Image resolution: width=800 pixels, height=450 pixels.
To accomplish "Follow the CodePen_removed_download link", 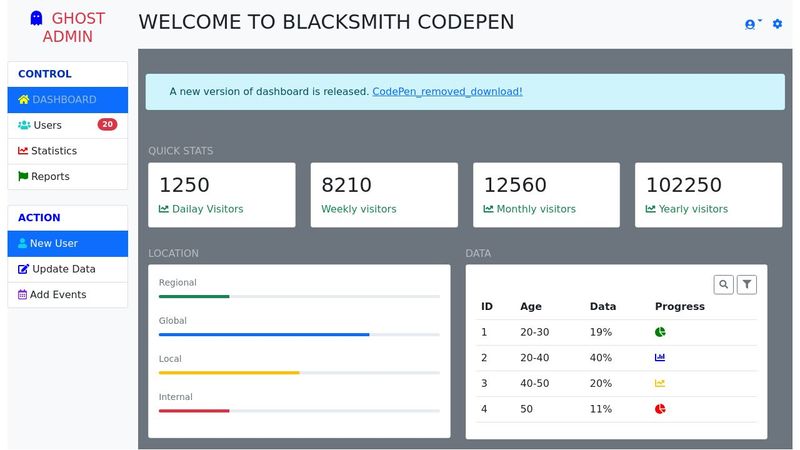I will 447,92.
